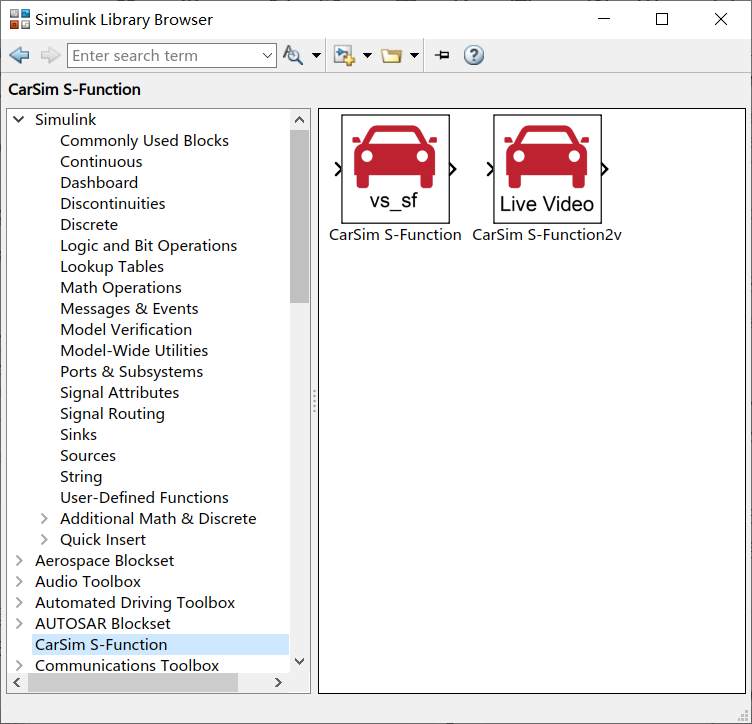
Task: Select the Continuous library
Action: [x=101, y=162]
